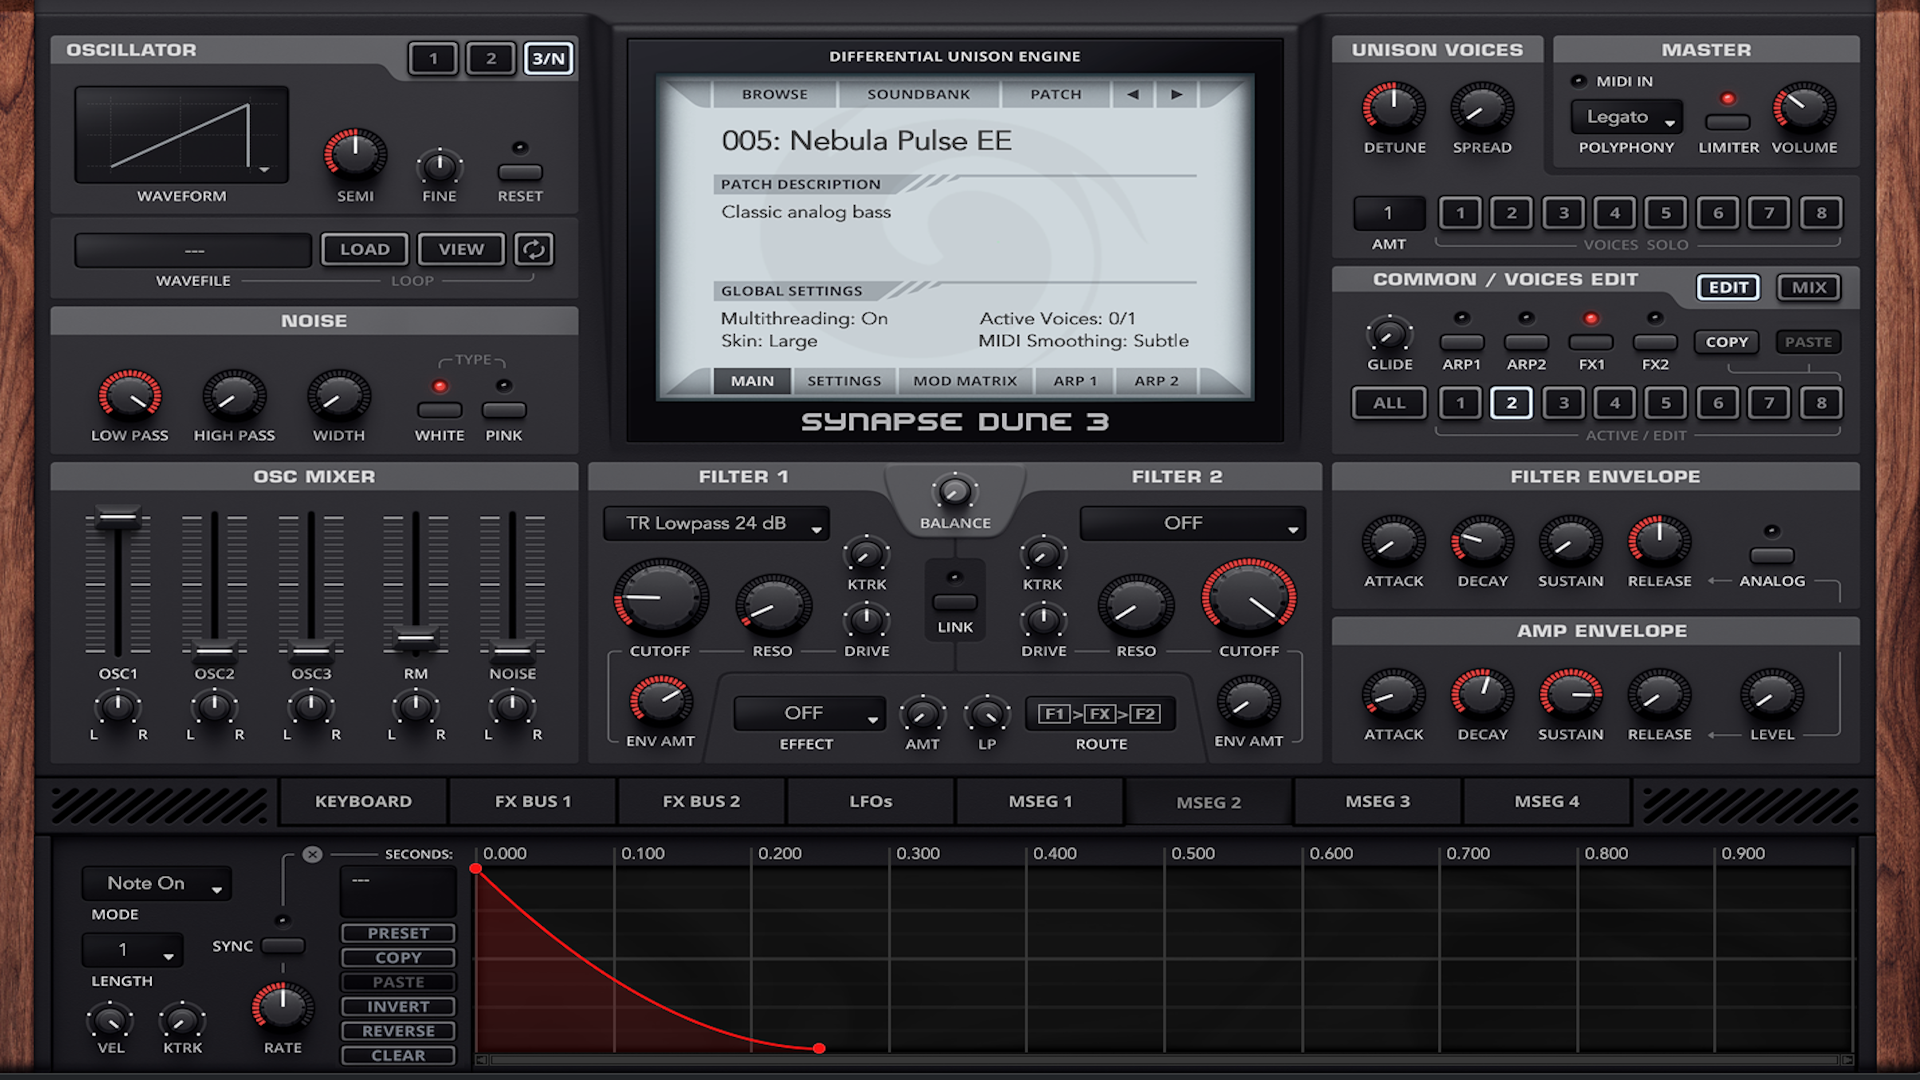Click the Master Volume knob
Screen dimensions: 1920x1080
[x=1803, y=108]
